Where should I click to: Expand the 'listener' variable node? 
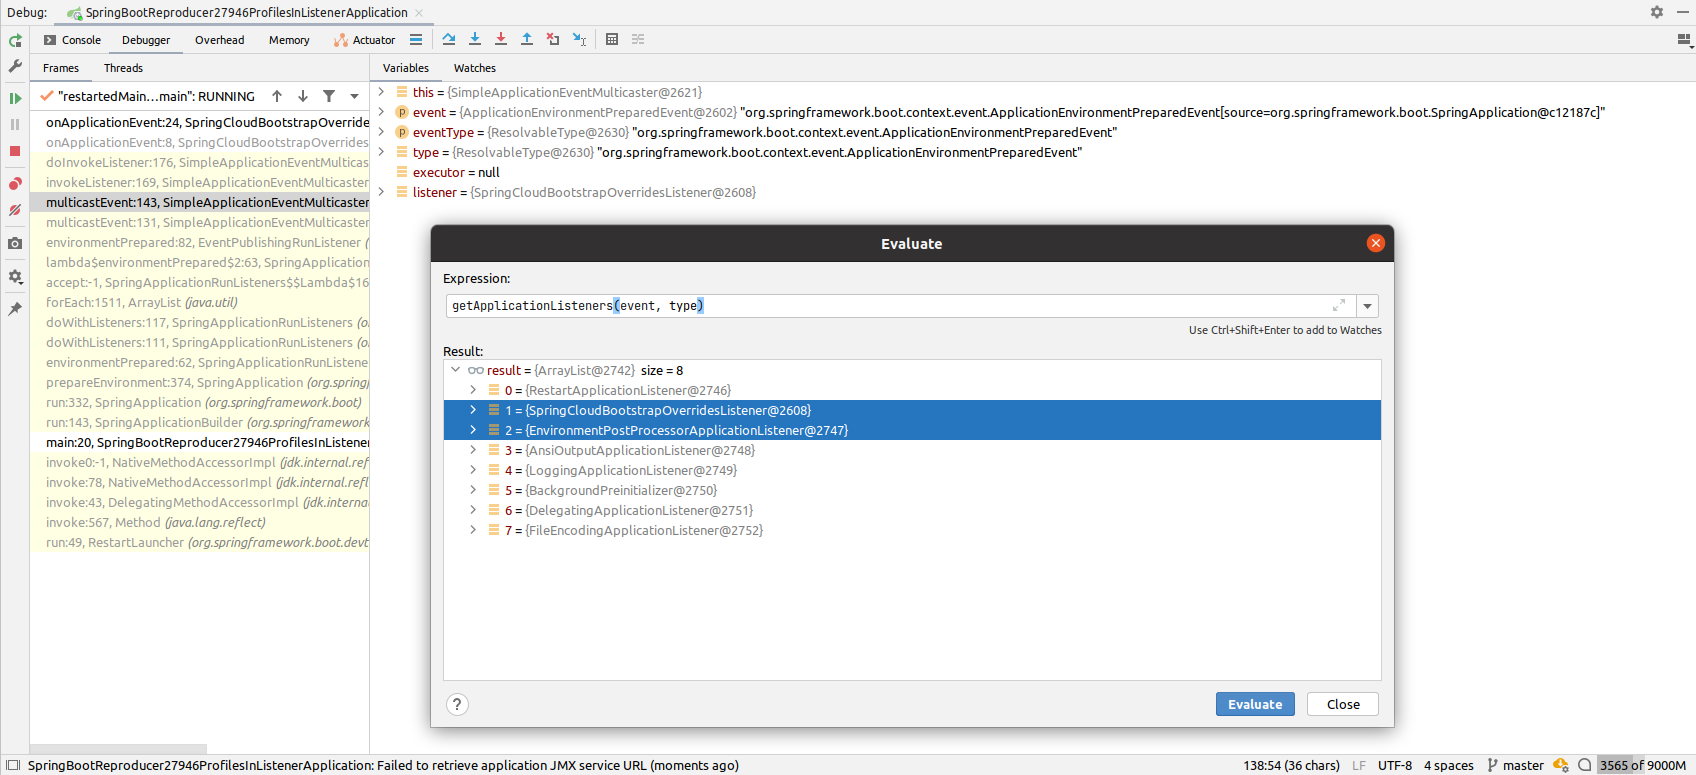click(381, 192)
